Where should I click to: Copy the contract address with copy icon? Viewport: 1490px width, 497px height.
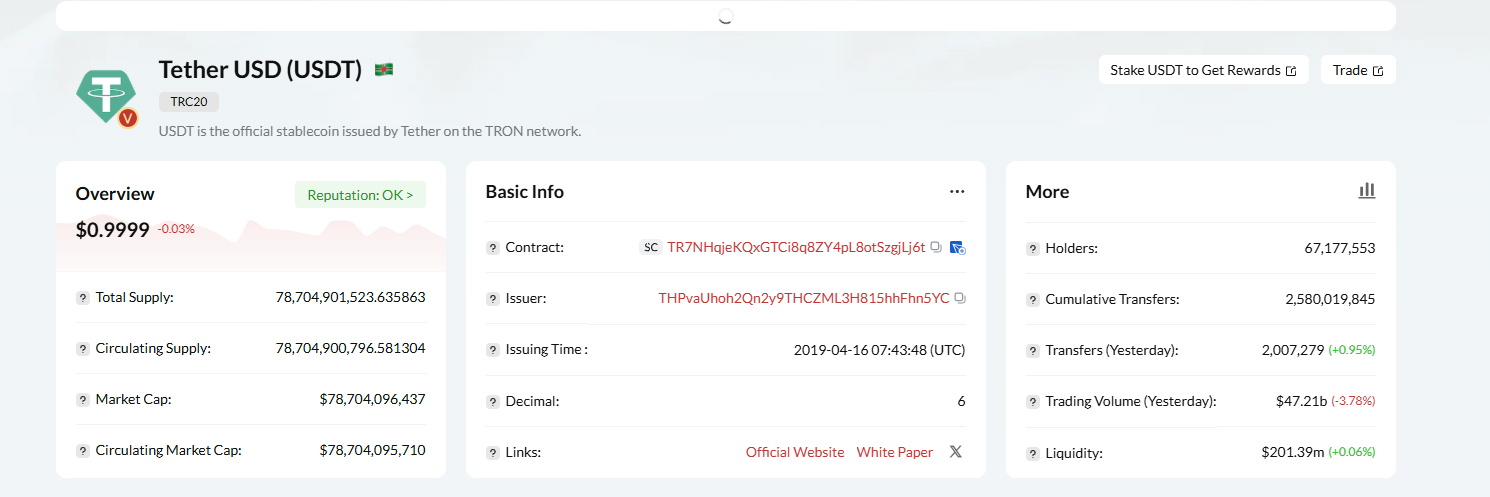pos(936,246)
